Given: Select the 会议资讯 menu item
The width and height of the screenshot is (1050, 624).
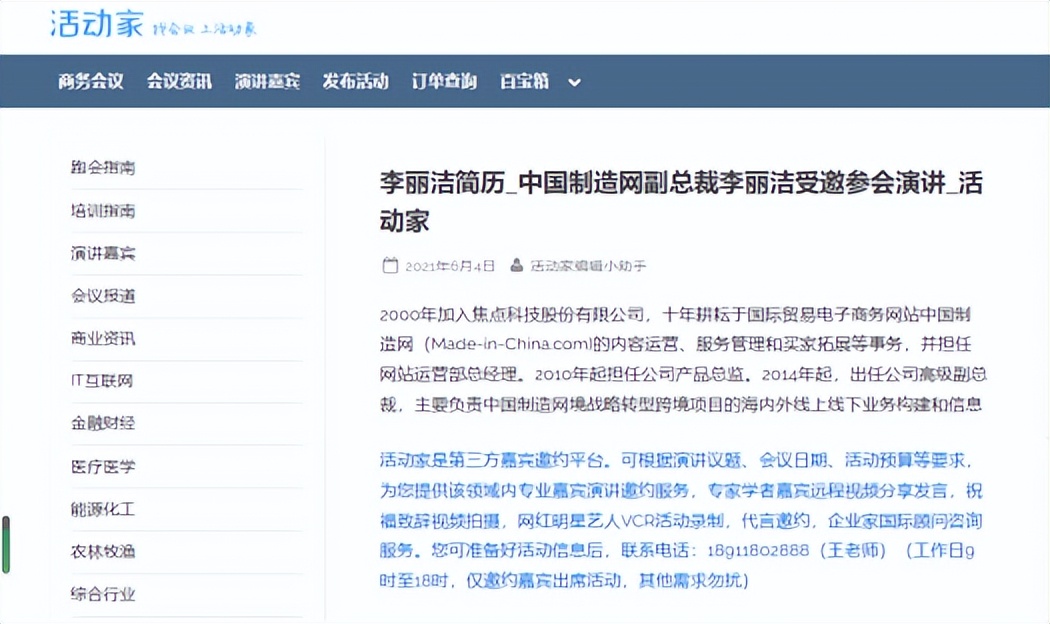Looking at the screenshot, I should pos(178,82).
